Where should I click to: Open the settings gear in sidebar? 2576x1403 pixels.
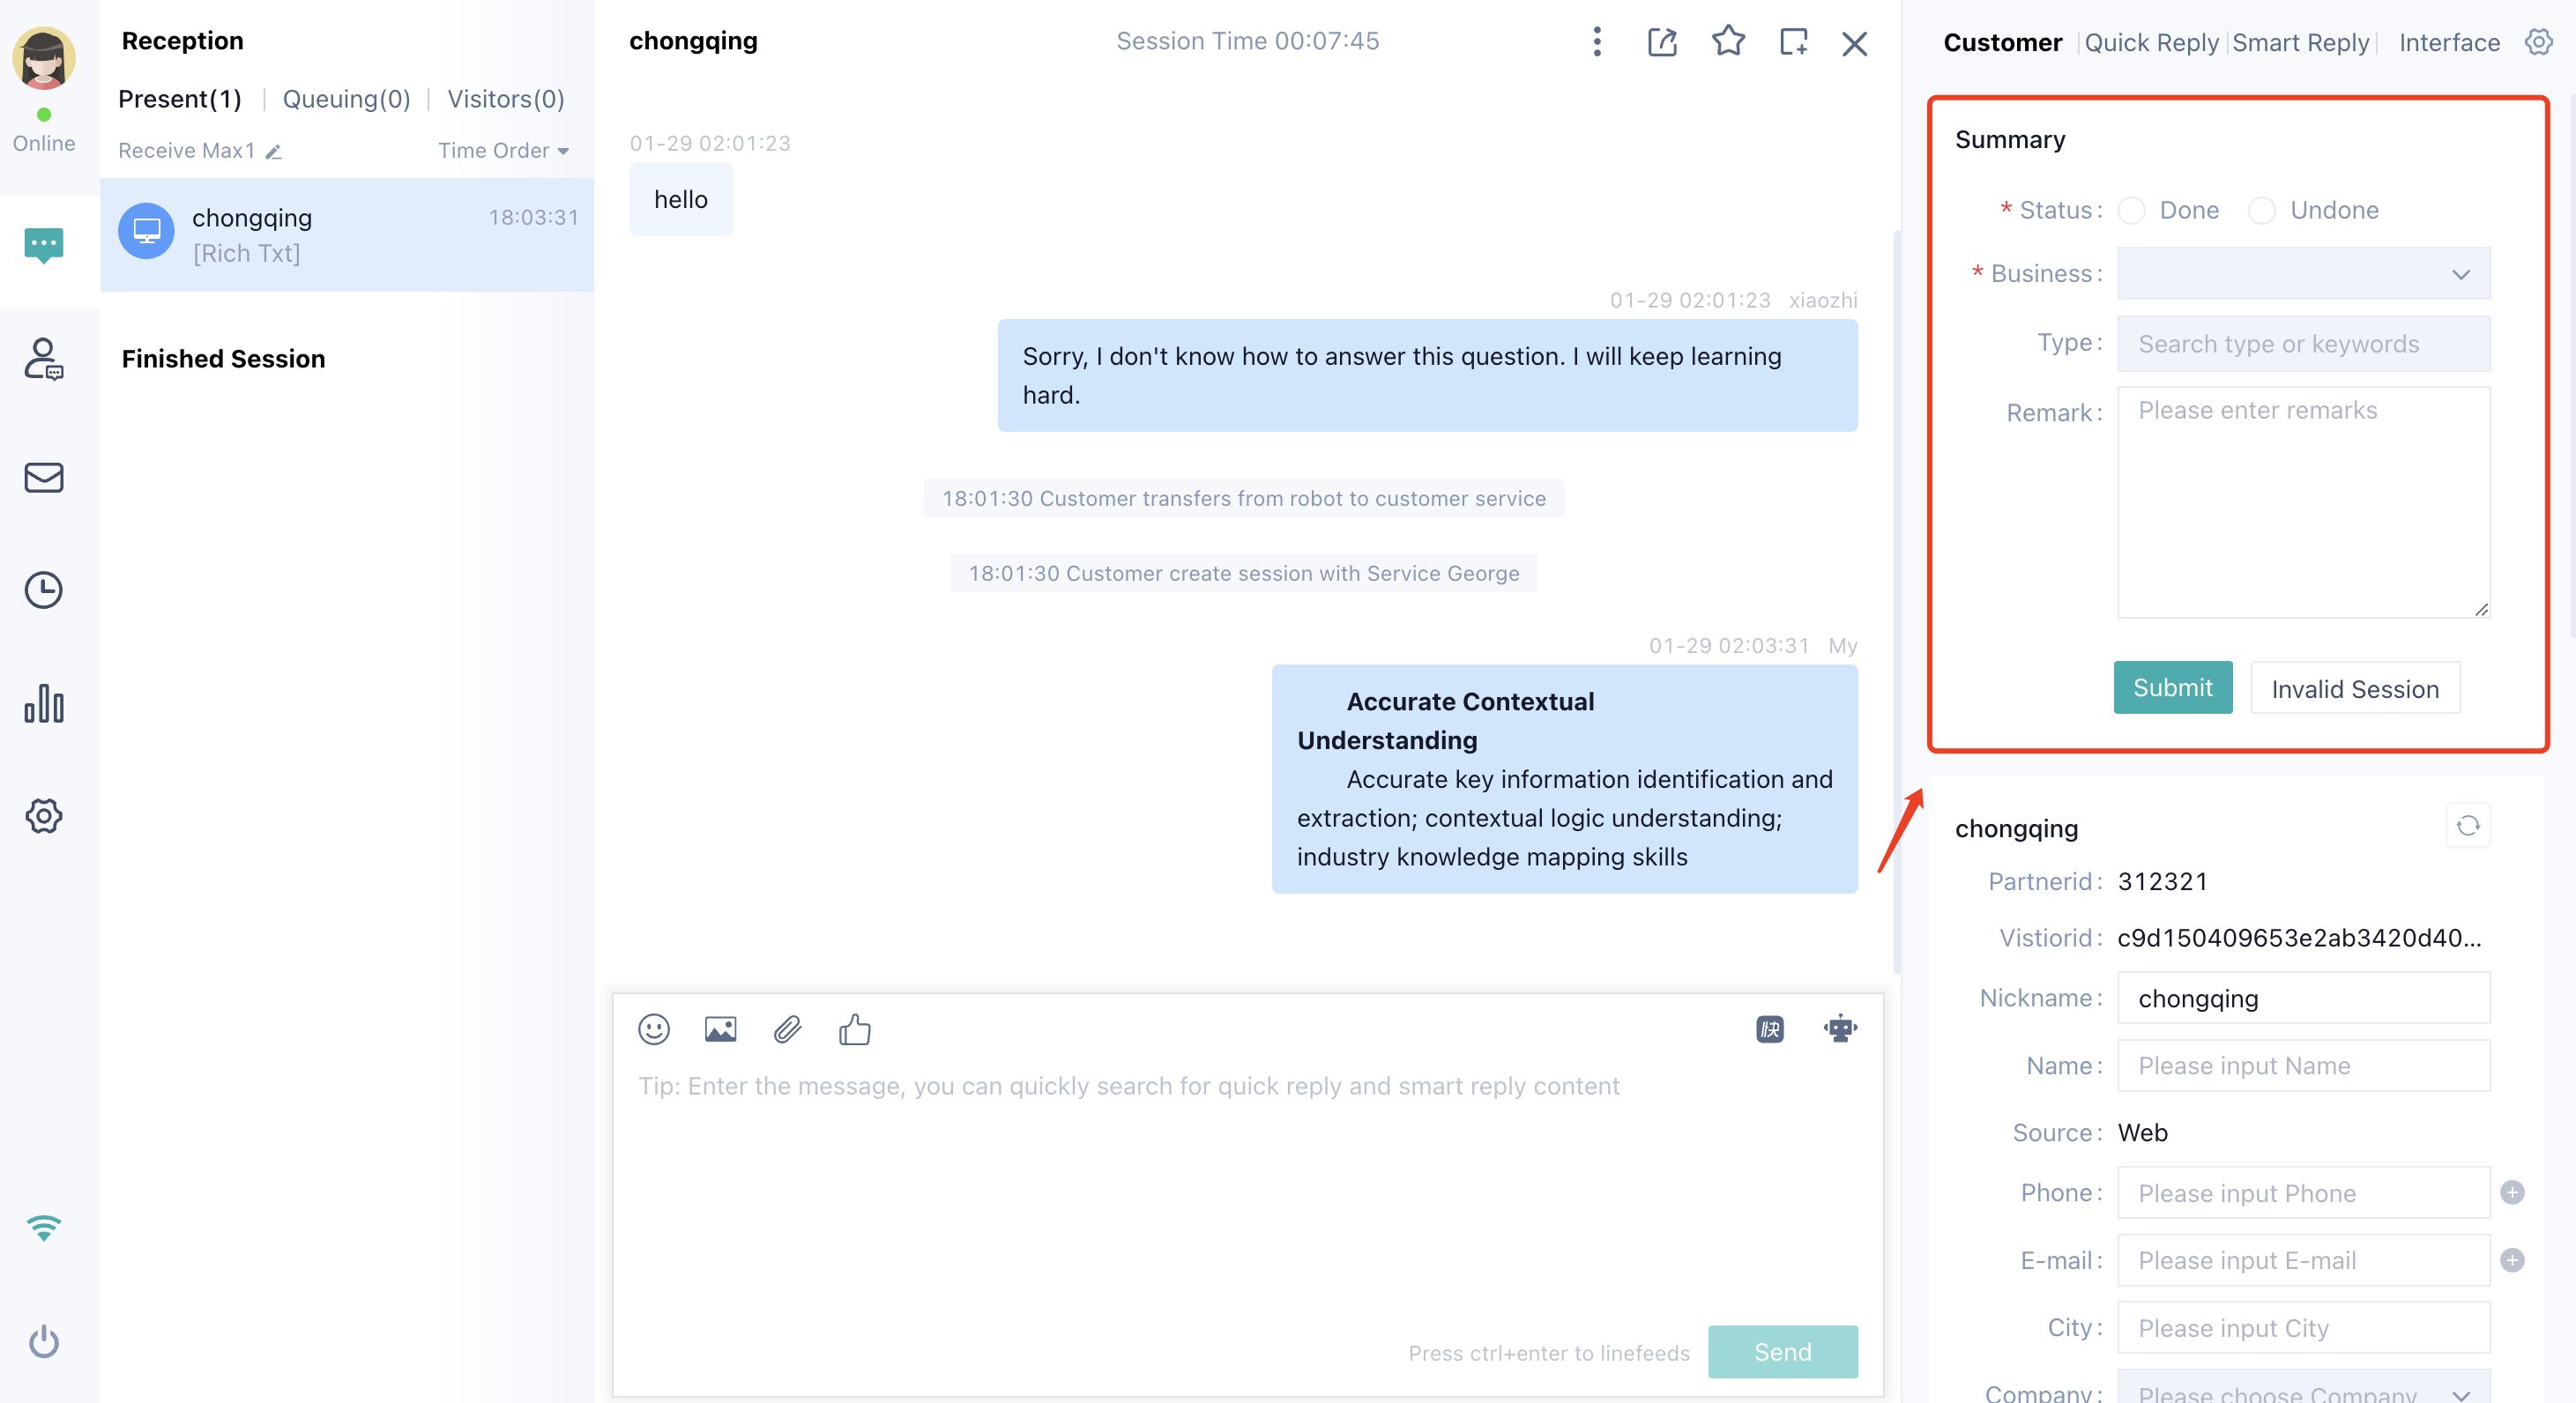tap(44, 816)
